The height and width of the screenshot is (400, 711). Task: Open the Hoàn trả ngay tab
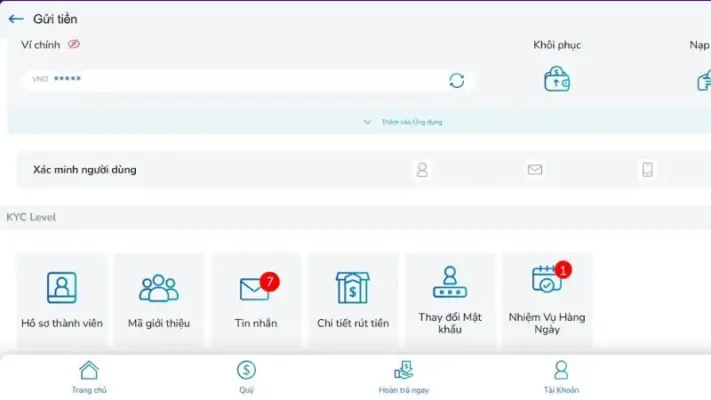click(404, 376)
